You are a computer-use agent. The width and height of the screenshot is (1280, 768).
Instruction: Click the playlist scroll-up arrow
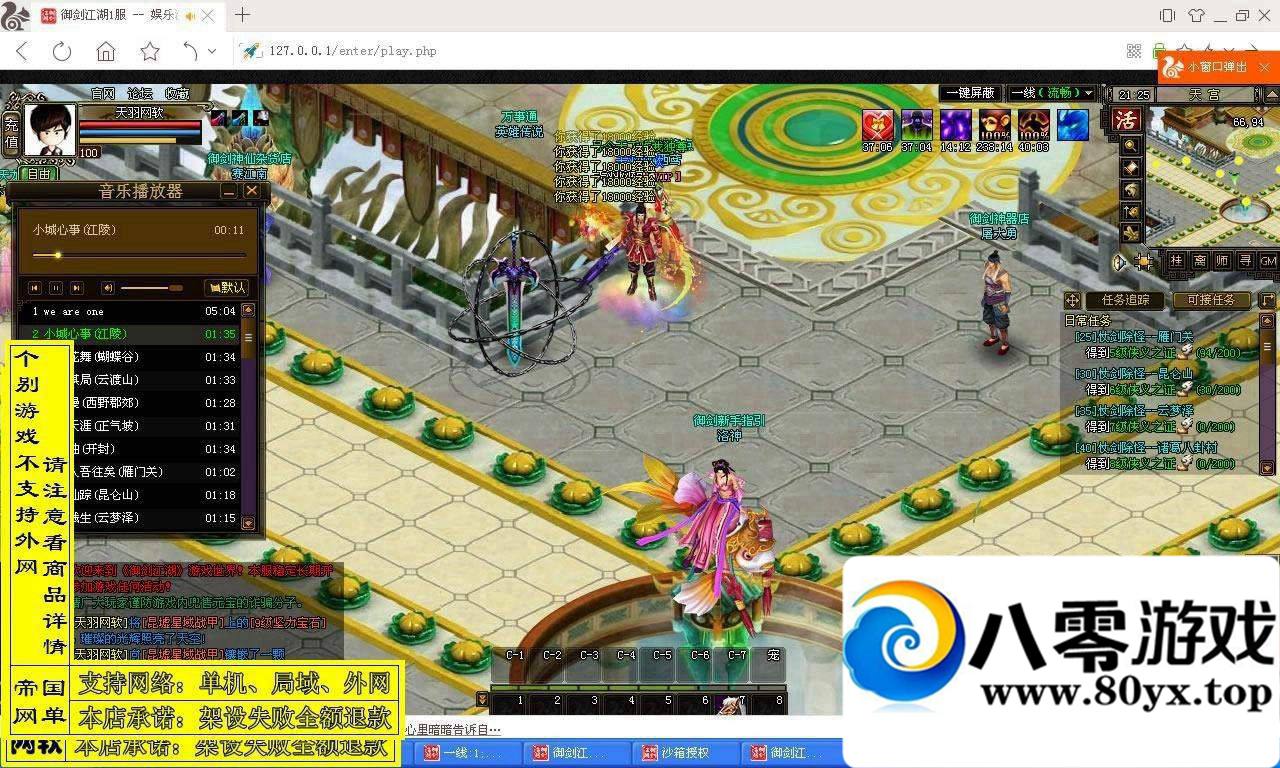click(x=248, y=310)
